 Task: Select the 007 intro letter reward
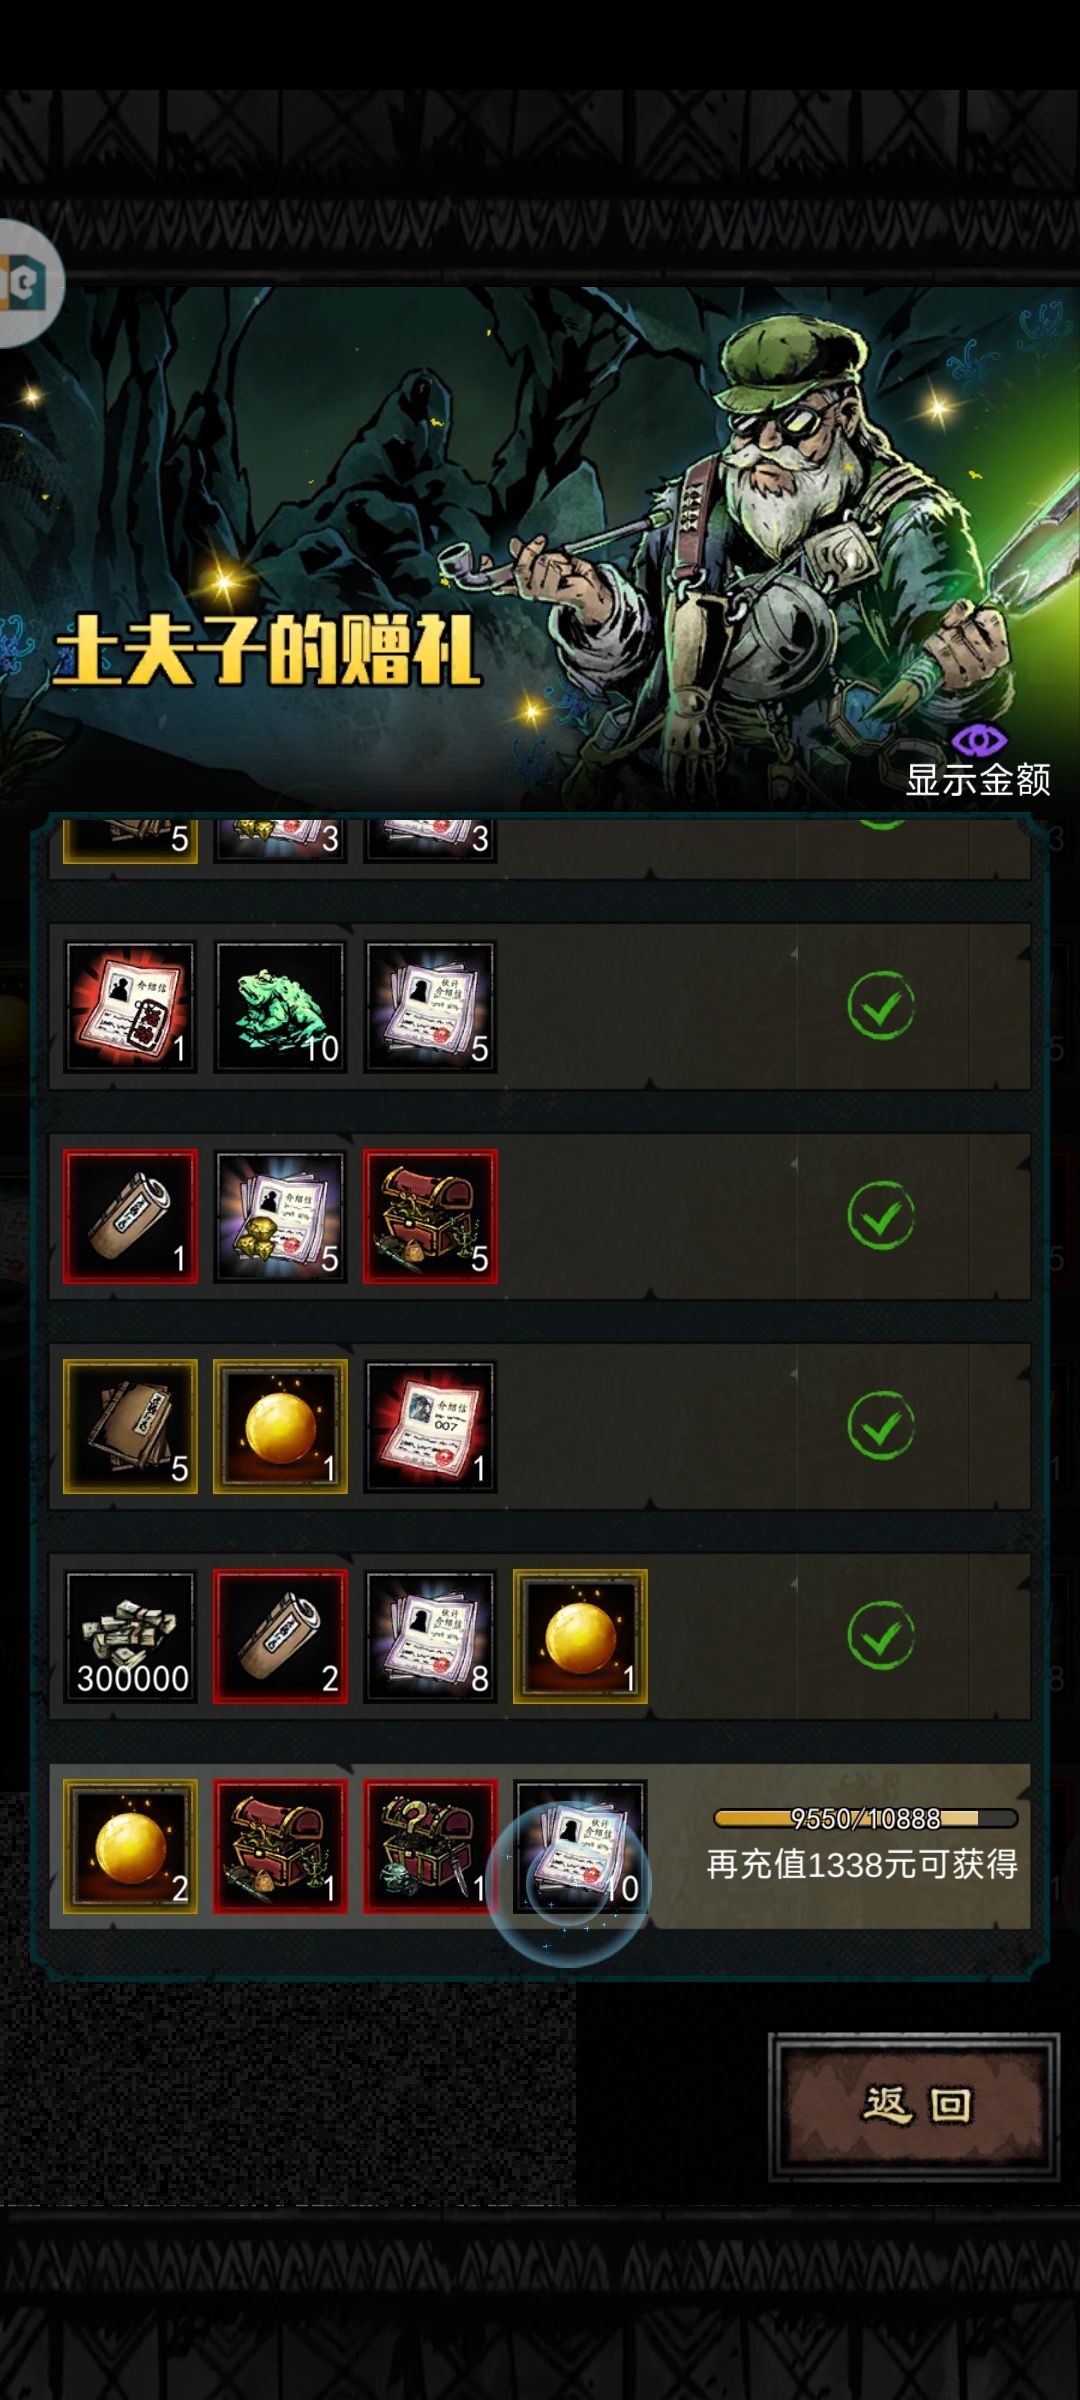(x=430, y=1426)
